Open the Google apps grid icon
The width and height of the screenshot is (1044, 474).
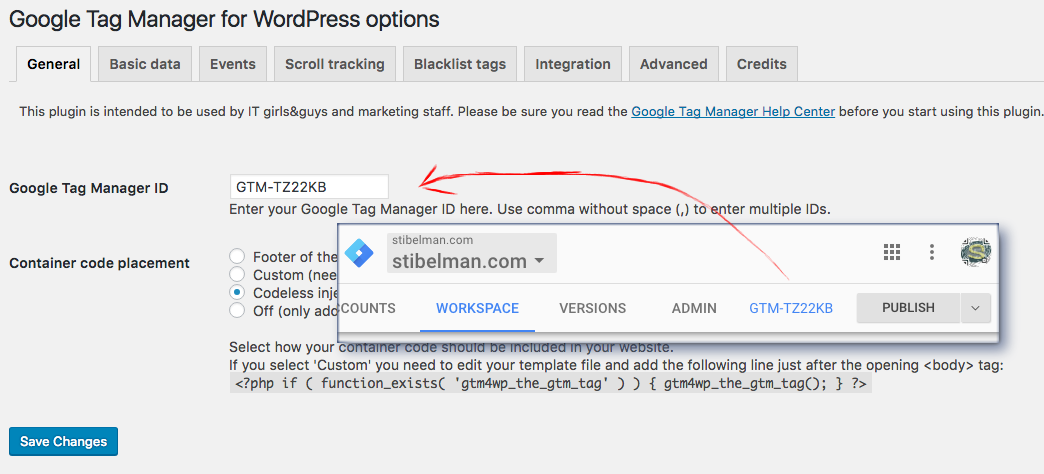[x=892, y=252]
